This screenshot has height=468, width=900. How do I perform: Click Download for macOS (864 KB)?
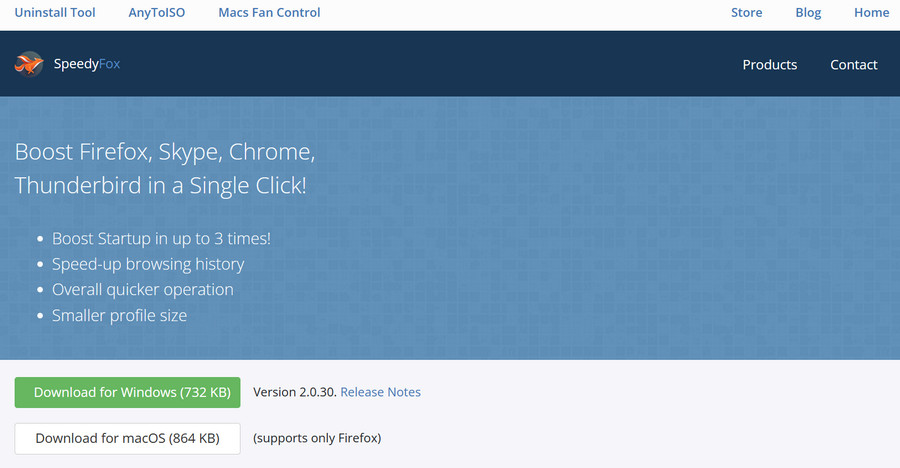(x=127, y=439)
